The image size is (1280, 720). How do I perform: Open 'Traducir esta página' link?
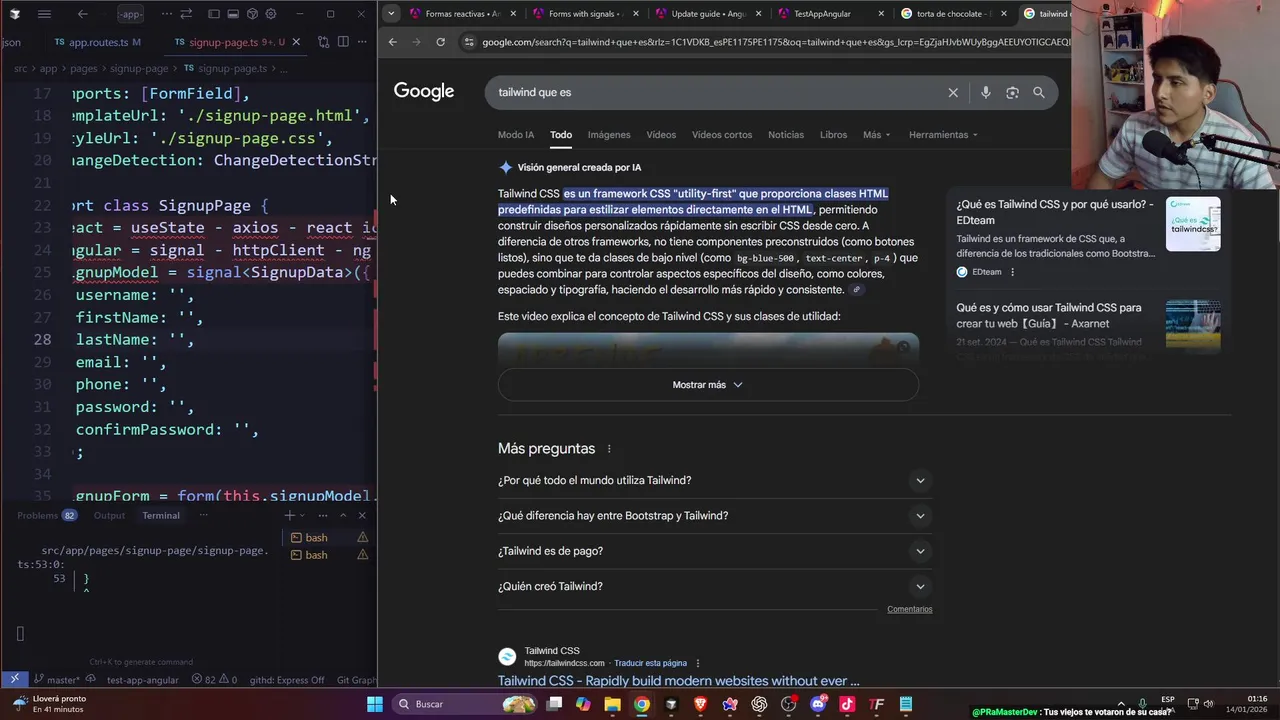(x=650, y=663)
